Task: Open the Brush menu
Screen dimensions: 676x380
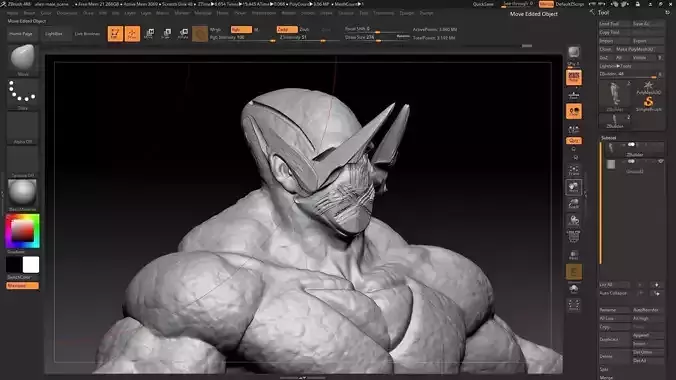Action: click(x=29, y=13)
